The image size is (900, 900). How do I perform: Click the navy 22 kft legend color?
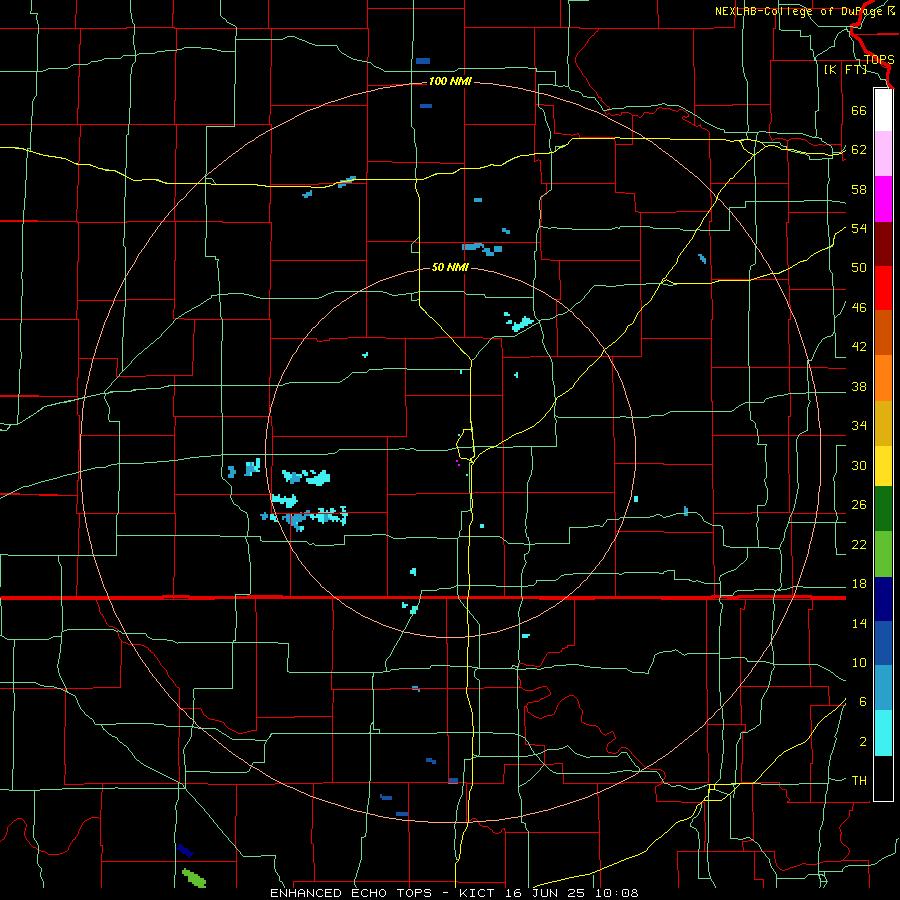(883, 599)
